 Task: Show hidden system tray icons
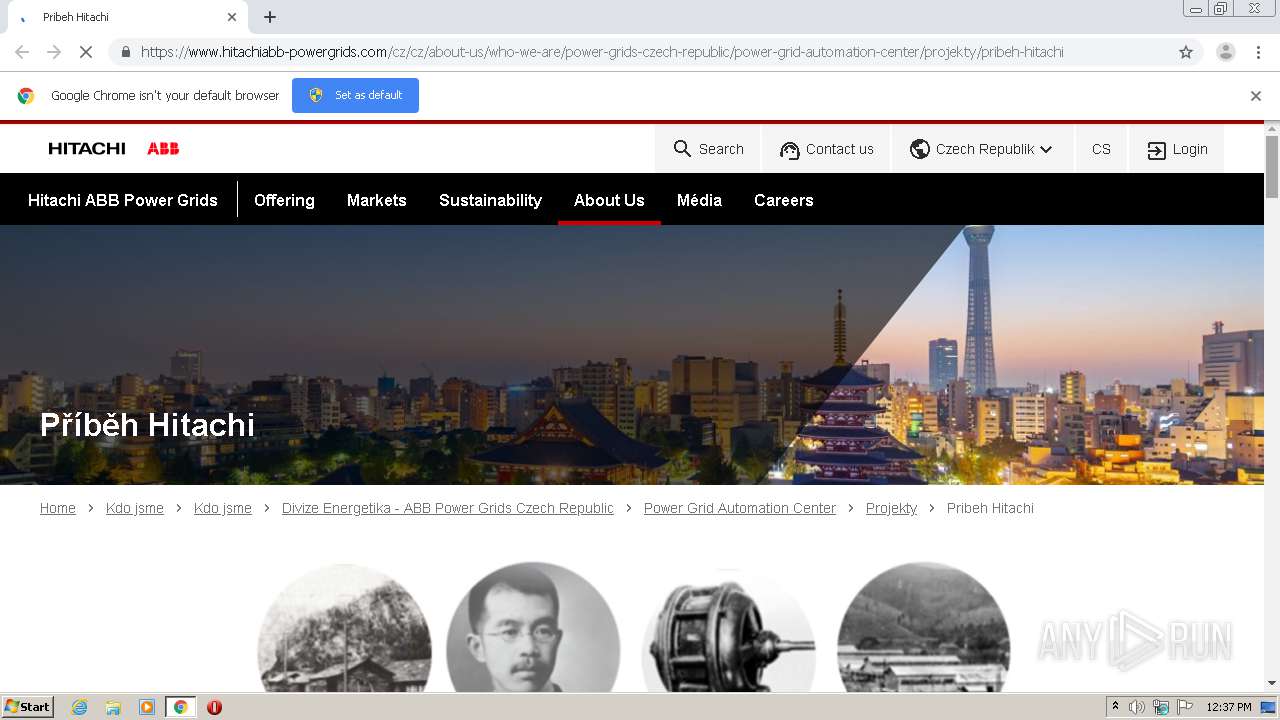[1115, 707]
